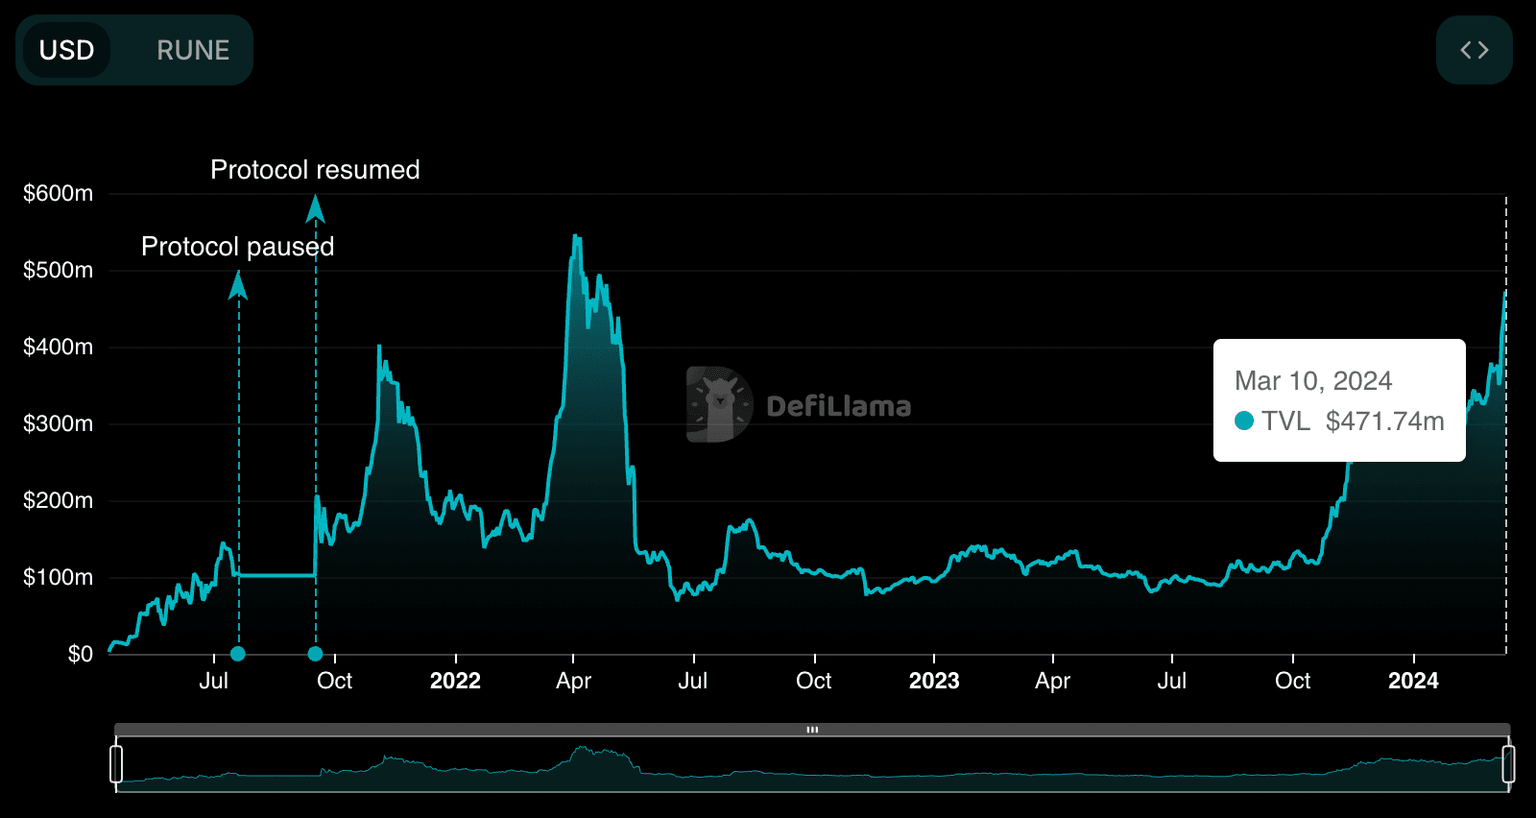The height and width of the screenshot is (818, 1536).
Task: Switch chart denomination to USD
Action: click(66, 50)
